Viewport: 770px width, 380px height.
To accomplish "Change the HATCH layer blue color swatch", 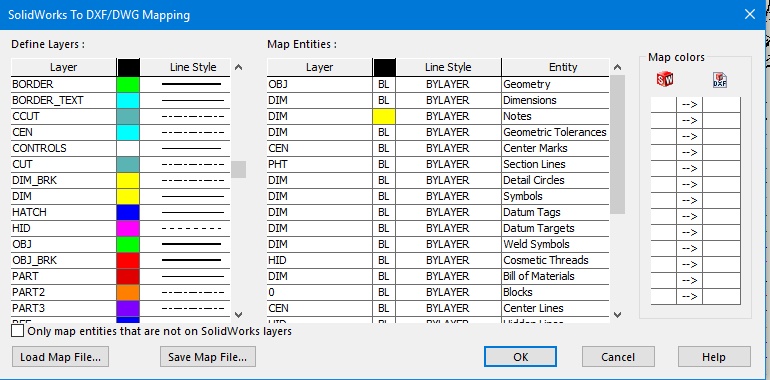I will tap(128, 213).
